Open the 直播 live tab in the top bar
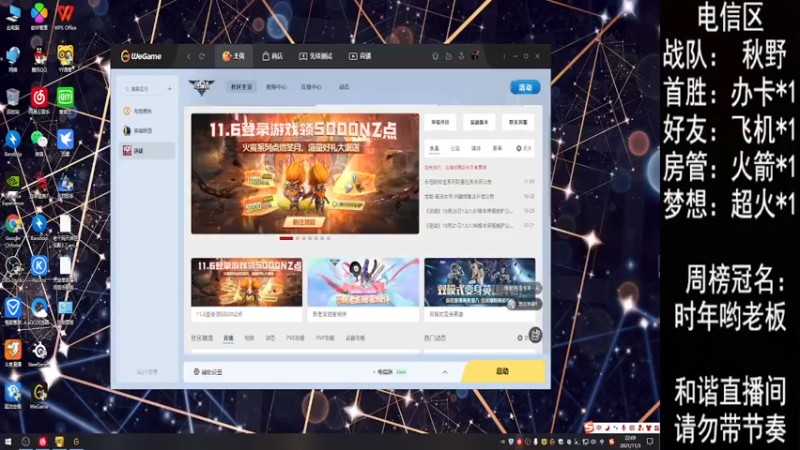 pos(360,56)
